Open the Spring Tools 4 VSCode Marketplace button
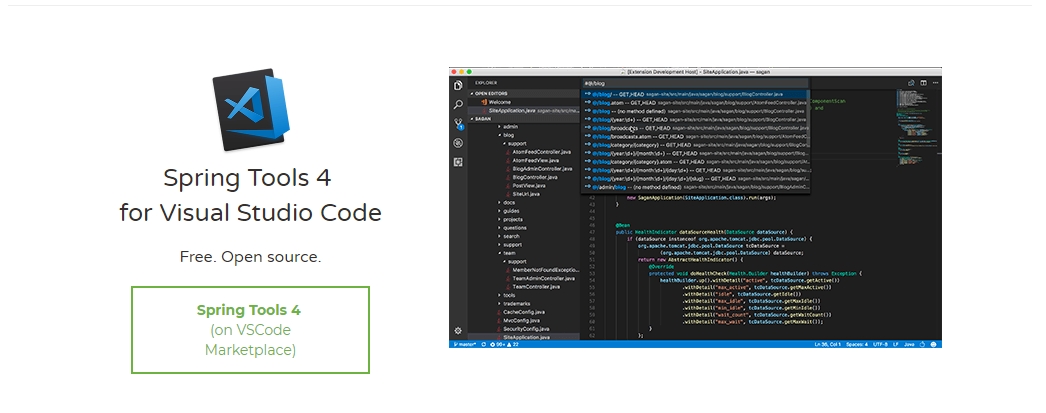The image size is (1046, 413). [250, 330]
